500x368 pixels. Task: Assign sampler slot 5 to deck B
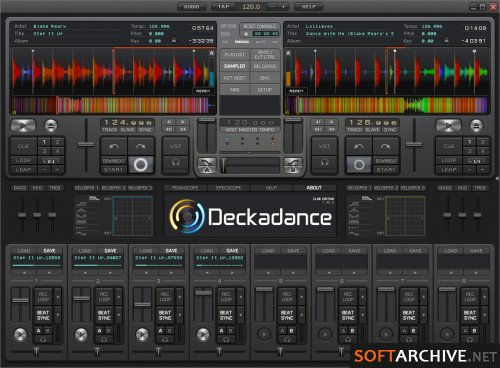point(292,331)
